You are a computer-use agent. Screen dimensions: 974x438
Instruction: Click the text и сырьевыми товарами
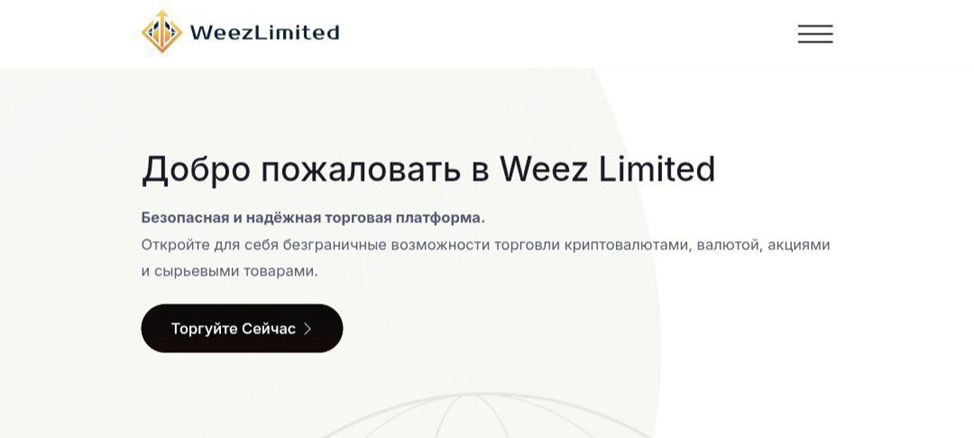[229, 271]
